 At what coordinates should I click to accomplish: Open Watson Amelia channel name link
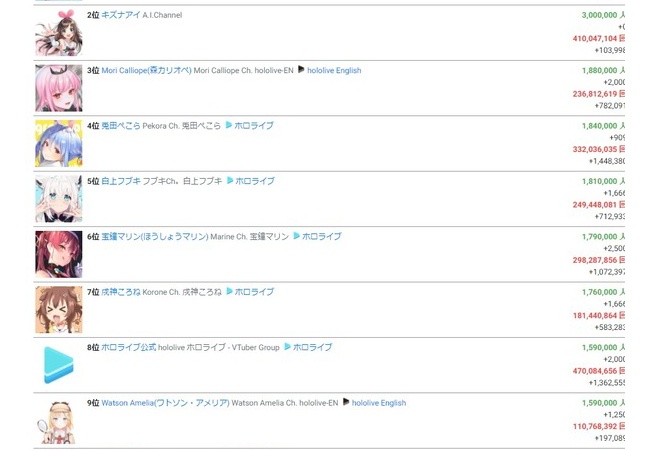pyautogui.click(x=165, y=403)
